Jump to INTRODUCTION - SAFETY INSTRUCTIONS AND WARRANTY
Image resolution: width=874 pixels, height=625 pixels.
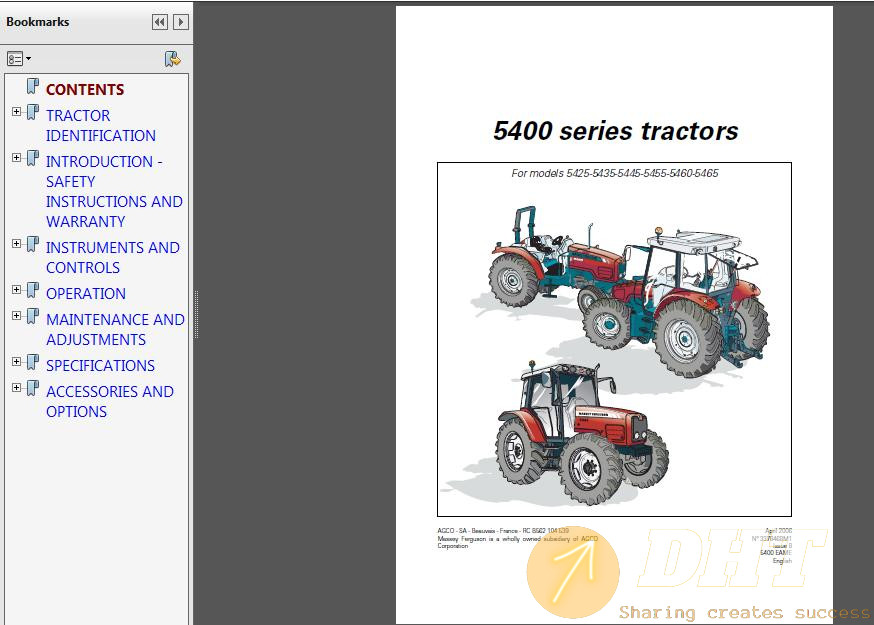pos(114,191)
